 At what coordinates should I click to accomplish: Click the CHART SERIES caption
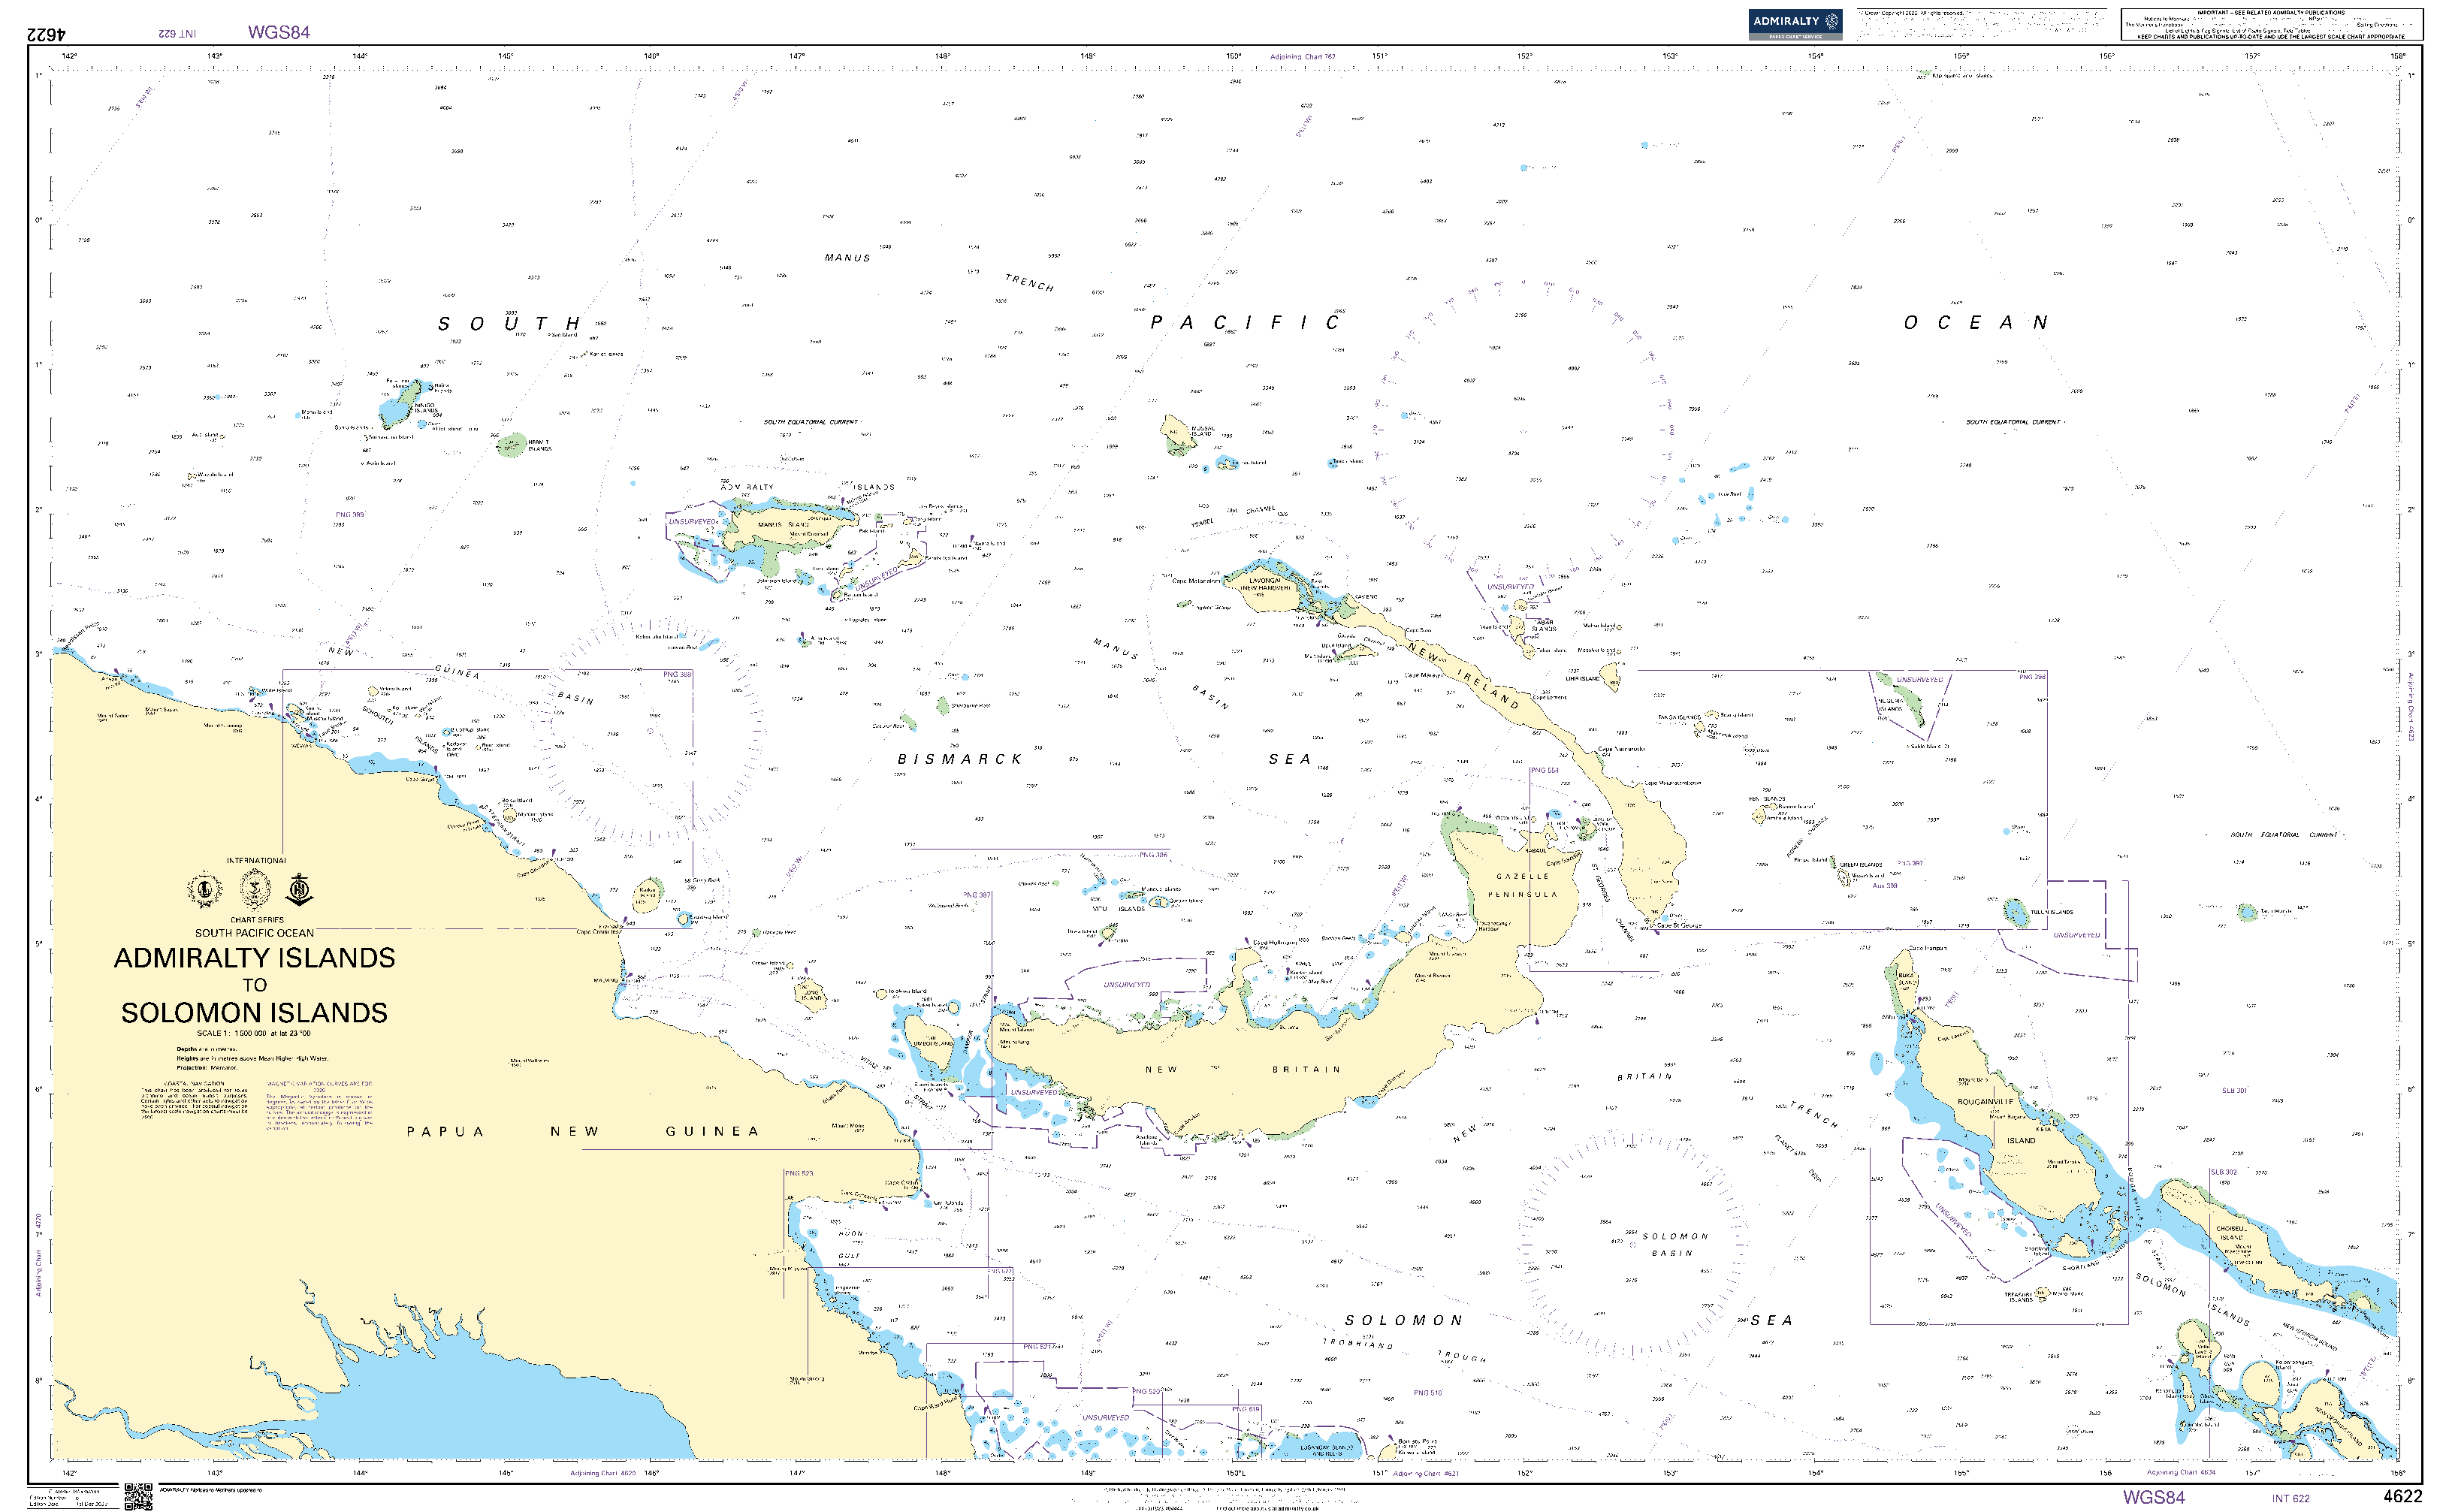257,920
